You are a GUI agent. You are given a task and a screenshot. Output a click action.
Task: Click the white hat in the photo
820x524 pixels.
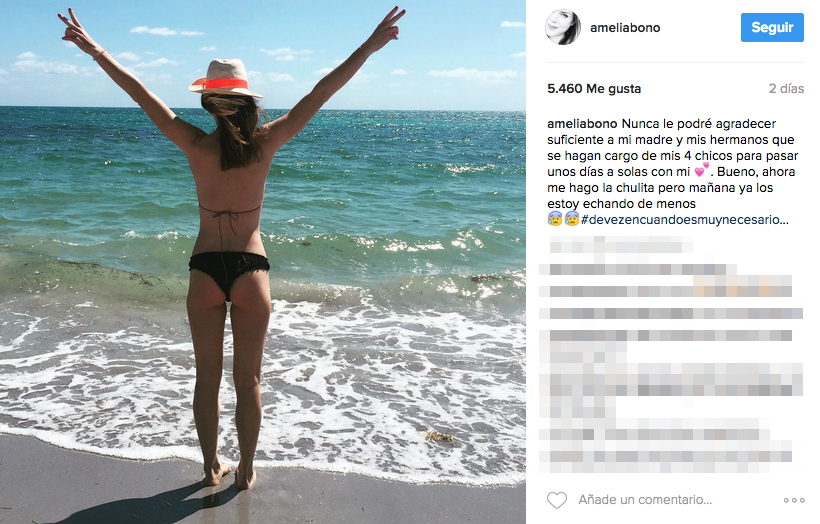pos(226,77)
